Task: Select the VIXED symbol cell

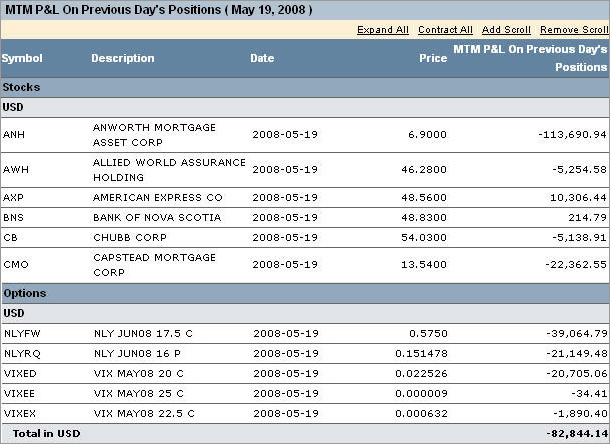Action: pyautogui.click(x=20, y=374)
